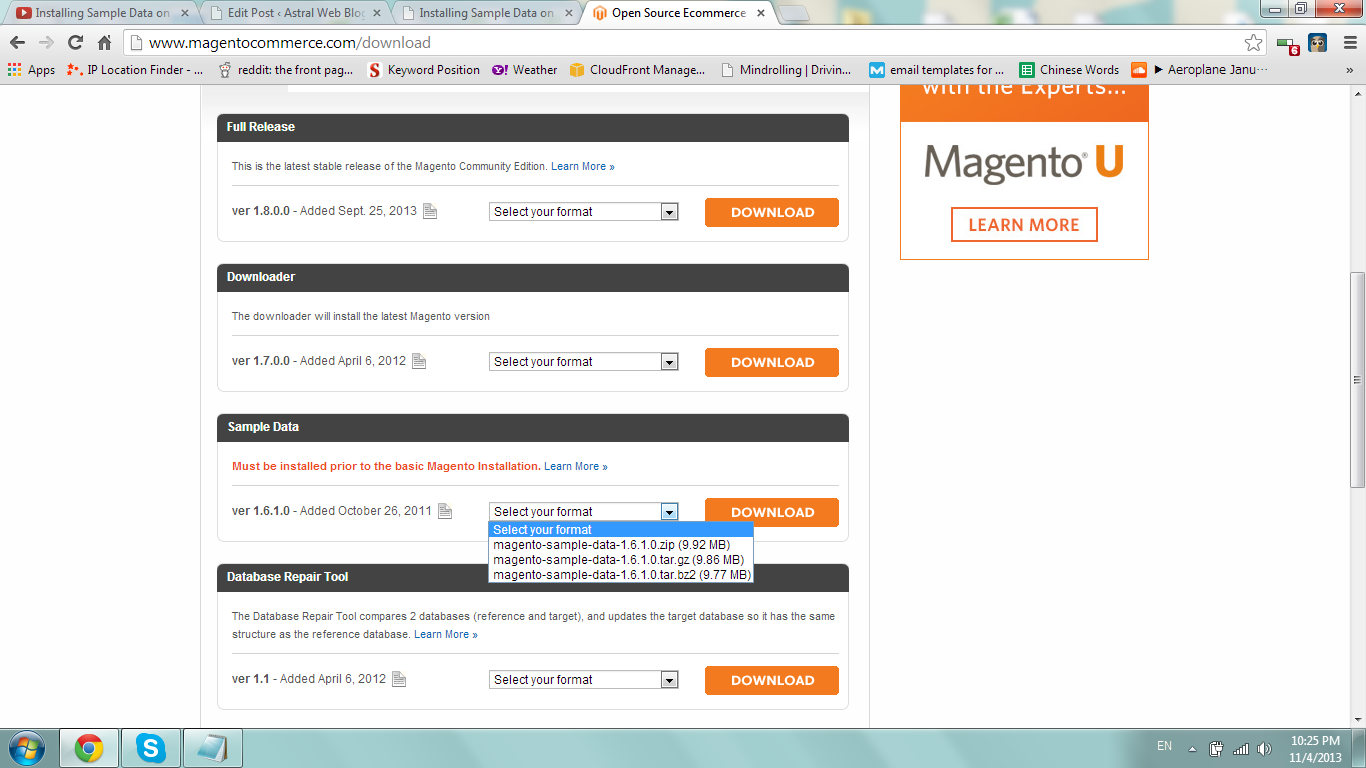
Task: View release notes icon for ver 1.1
Action: (399, 679)
